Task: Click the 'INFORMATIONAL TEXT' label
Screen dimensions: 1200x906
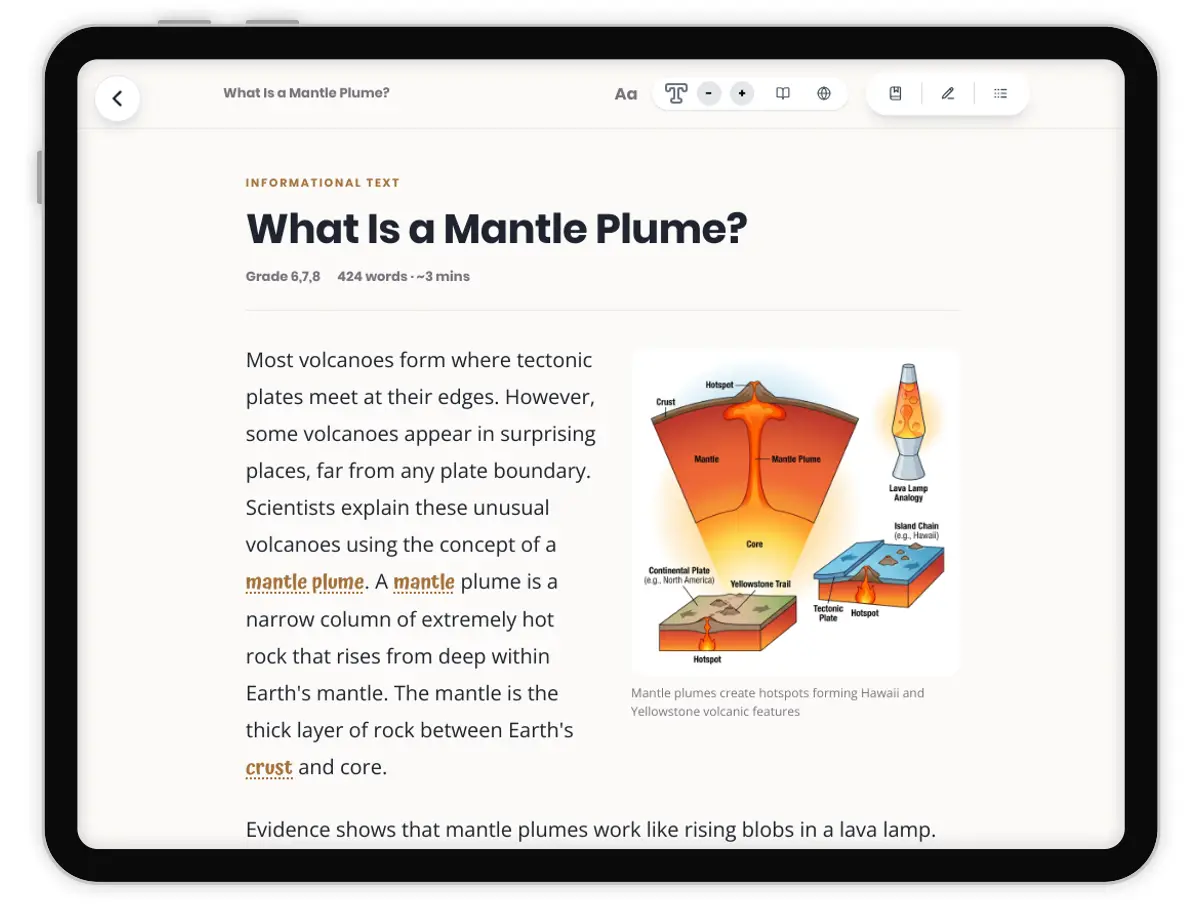Action: click(323, 183)
